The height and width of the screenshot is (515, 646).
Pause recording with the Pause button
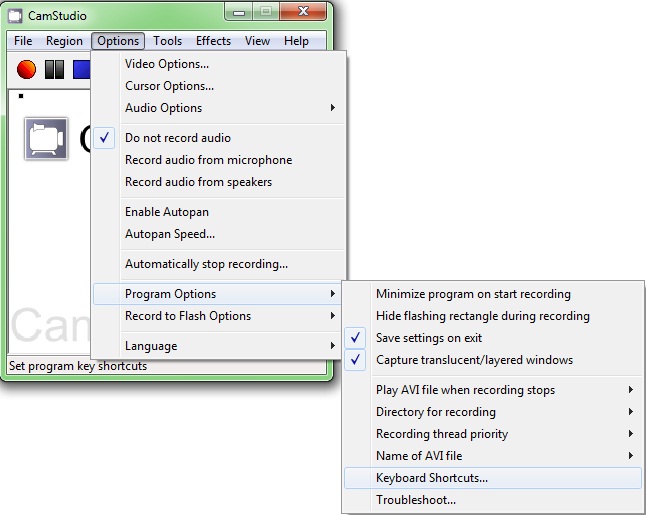pos(54,69)
